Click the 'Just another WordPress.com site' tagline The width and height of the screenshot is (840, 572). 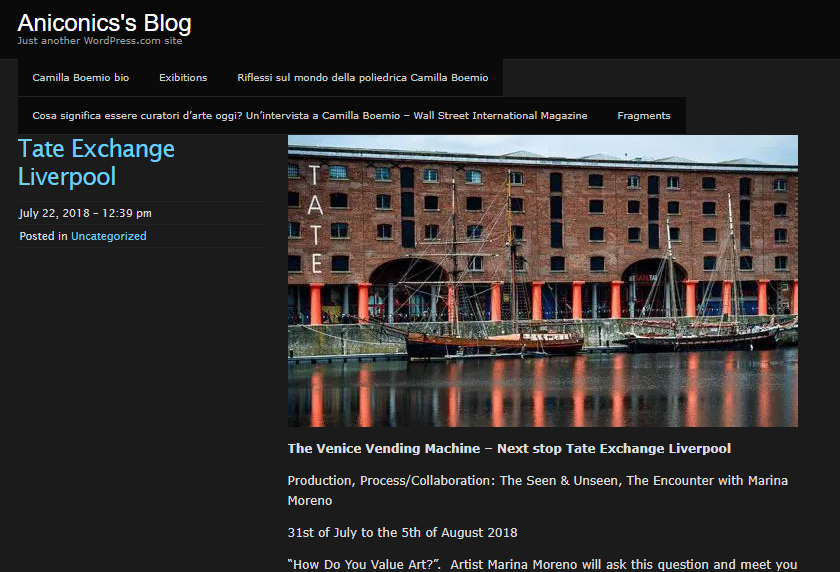click(100, 41)
